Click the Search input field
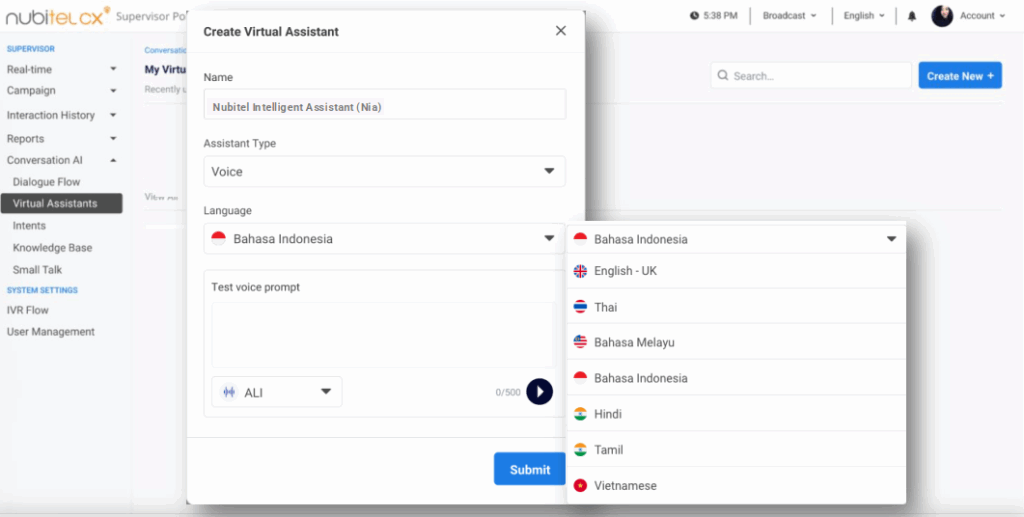Image resolution: width=1024 pixels, height=517 pixels. pyautogui.click(x=811, y=76)
